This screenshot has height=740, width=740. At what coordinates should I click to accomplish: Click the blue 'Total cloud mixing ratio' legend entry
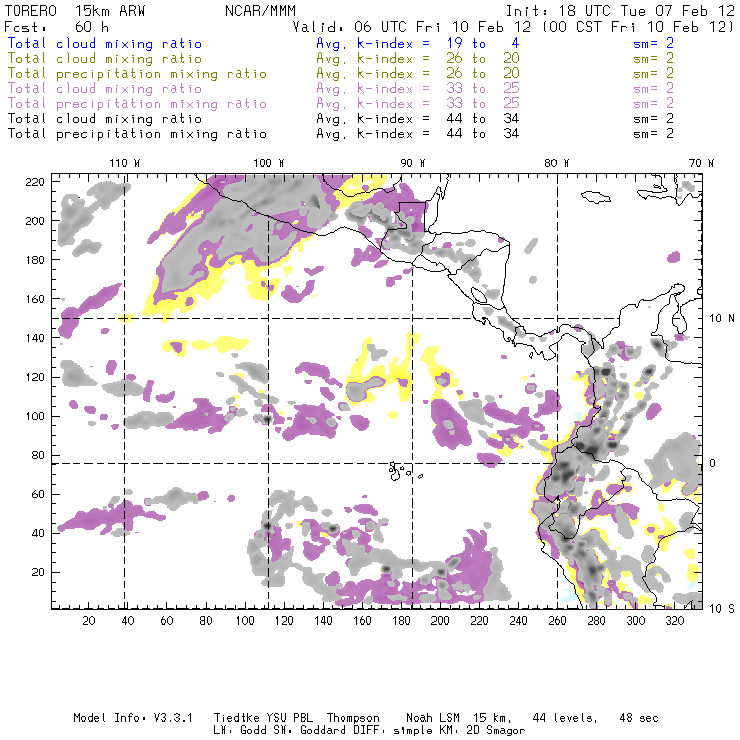(104, 43)
